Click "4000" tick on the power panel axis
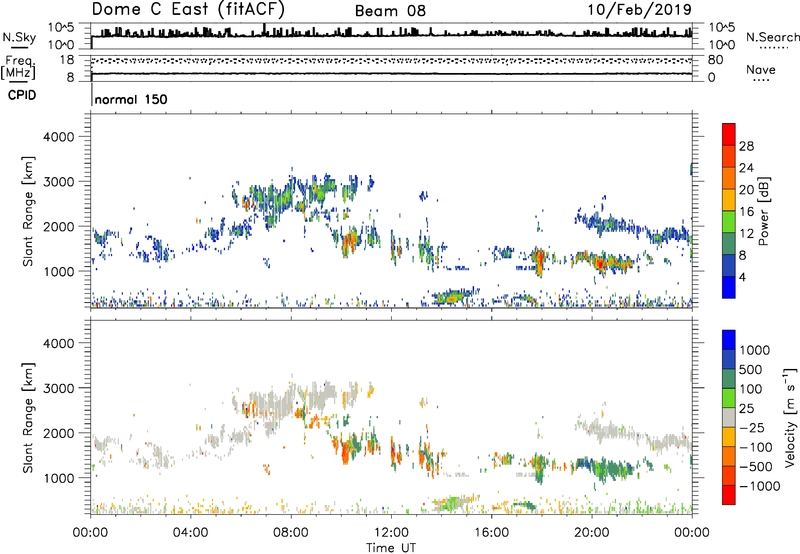 point(59,137)
